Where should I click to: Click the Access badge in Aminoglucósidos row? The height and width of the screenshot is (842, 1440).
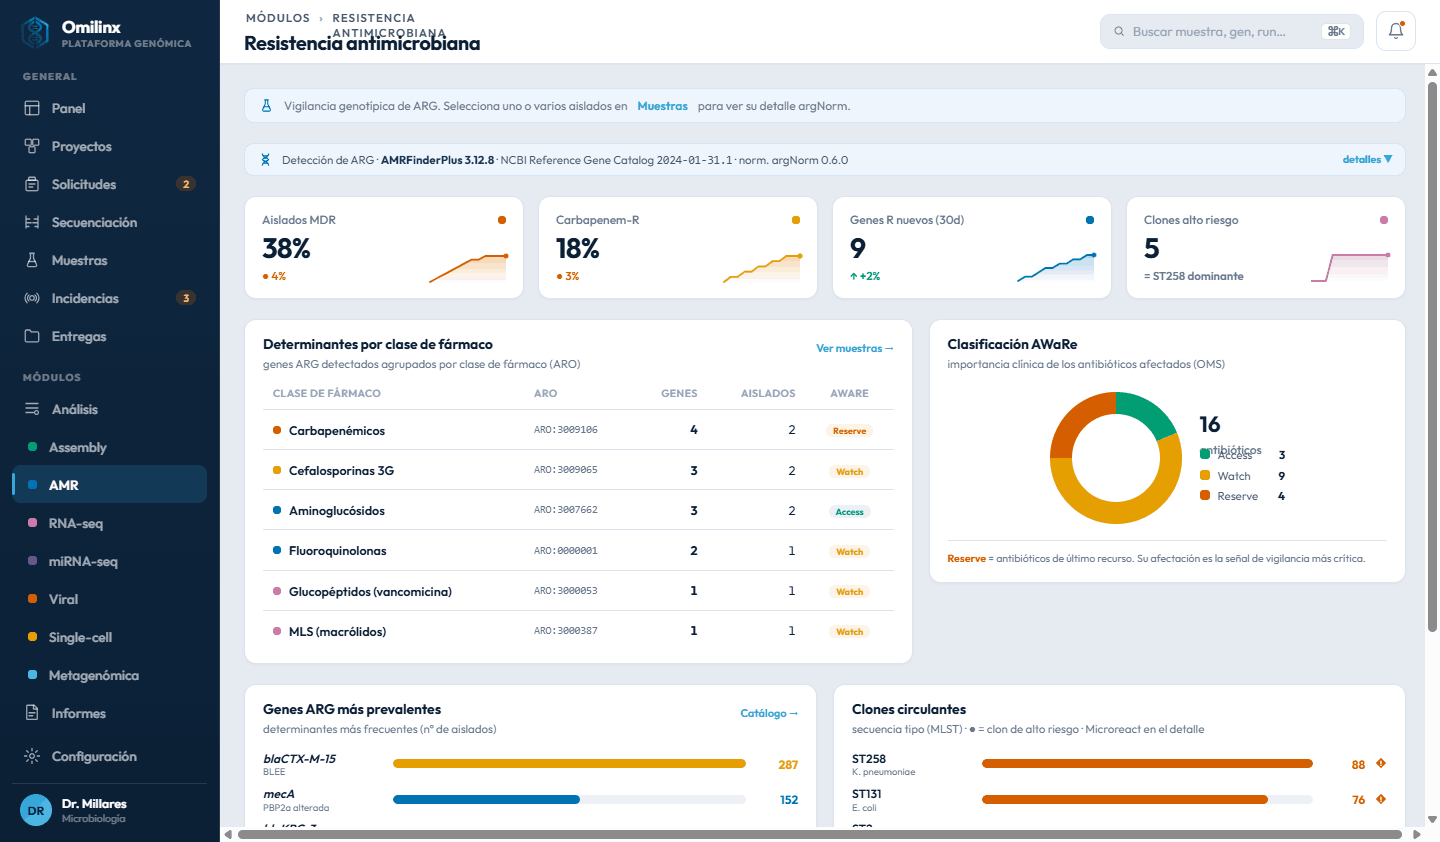point(850,512)
